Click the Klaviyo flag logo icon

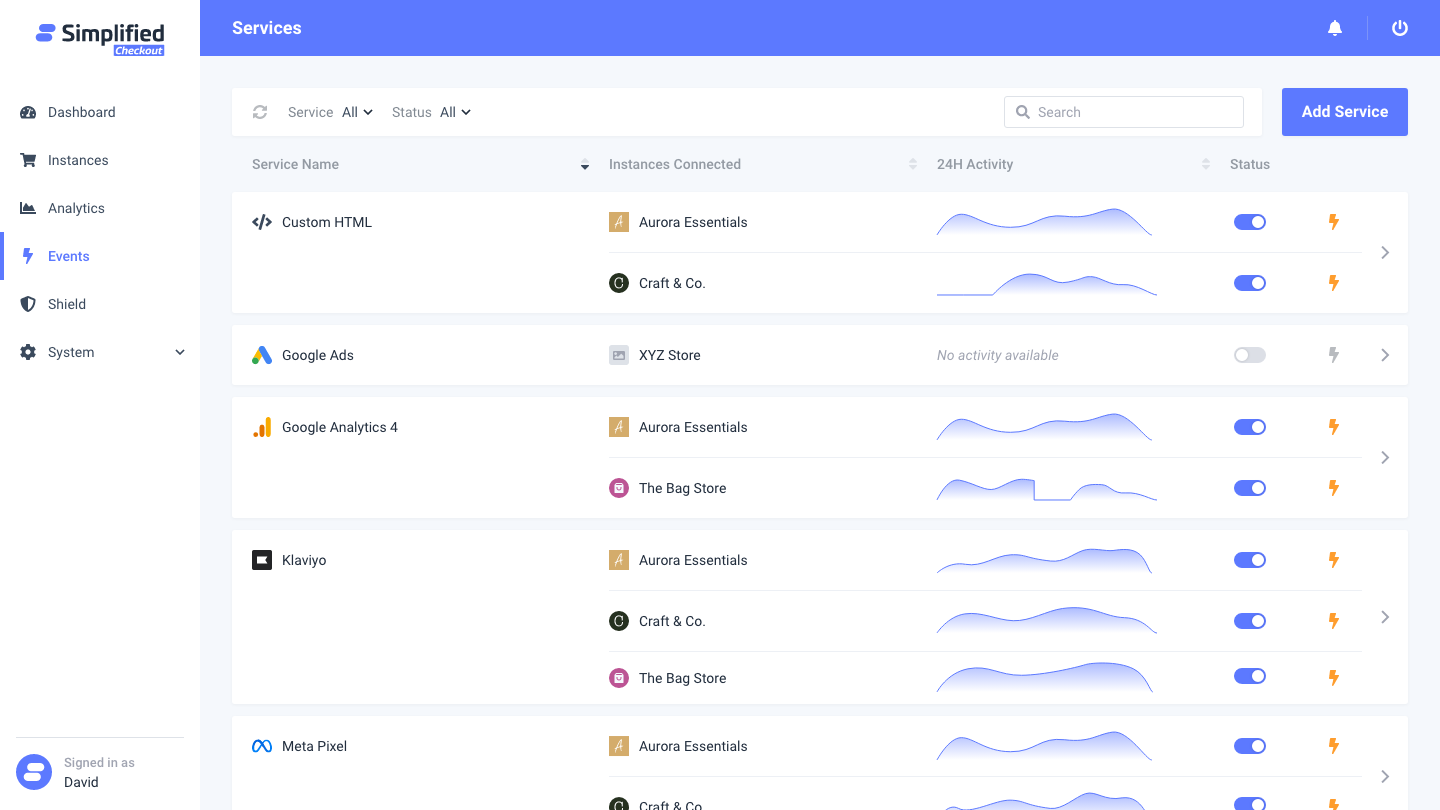[262, 560]
